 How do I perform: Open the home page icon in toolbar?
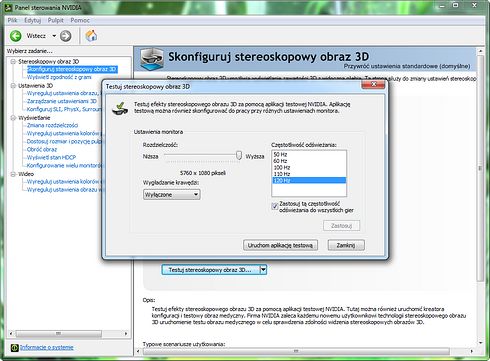tap(91, 36)
